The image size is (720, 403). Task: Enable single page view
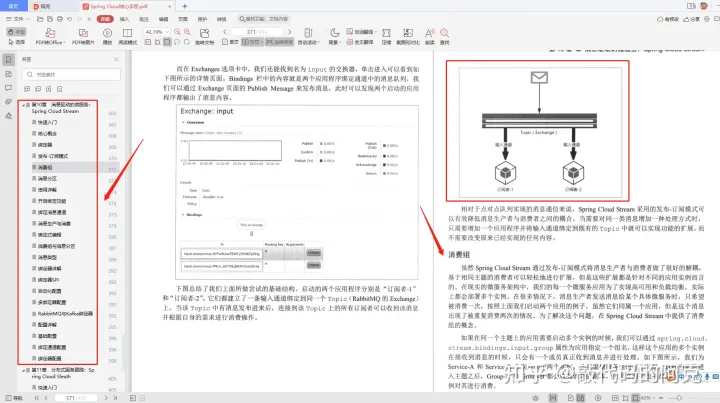click(x=230, y=42)
